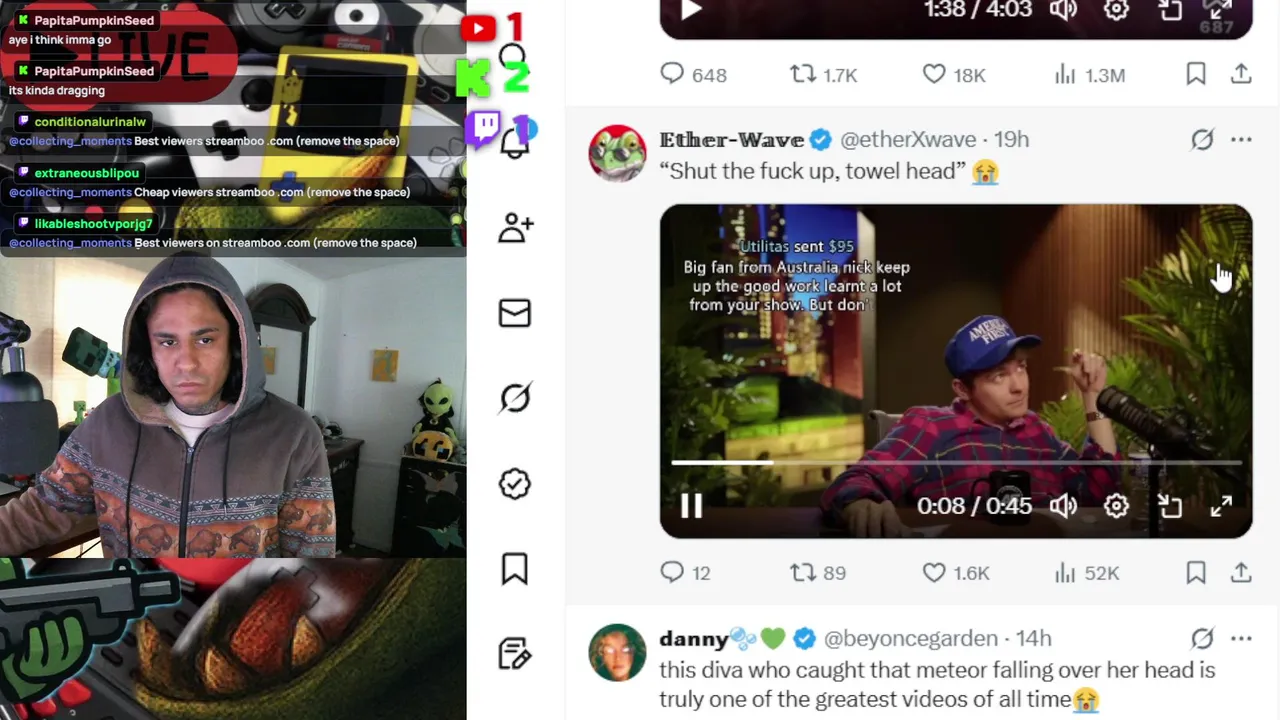1280x720 pixels.
Task: Open the @beyoncegarden profile handle
Action: click(x=910, y=638)
